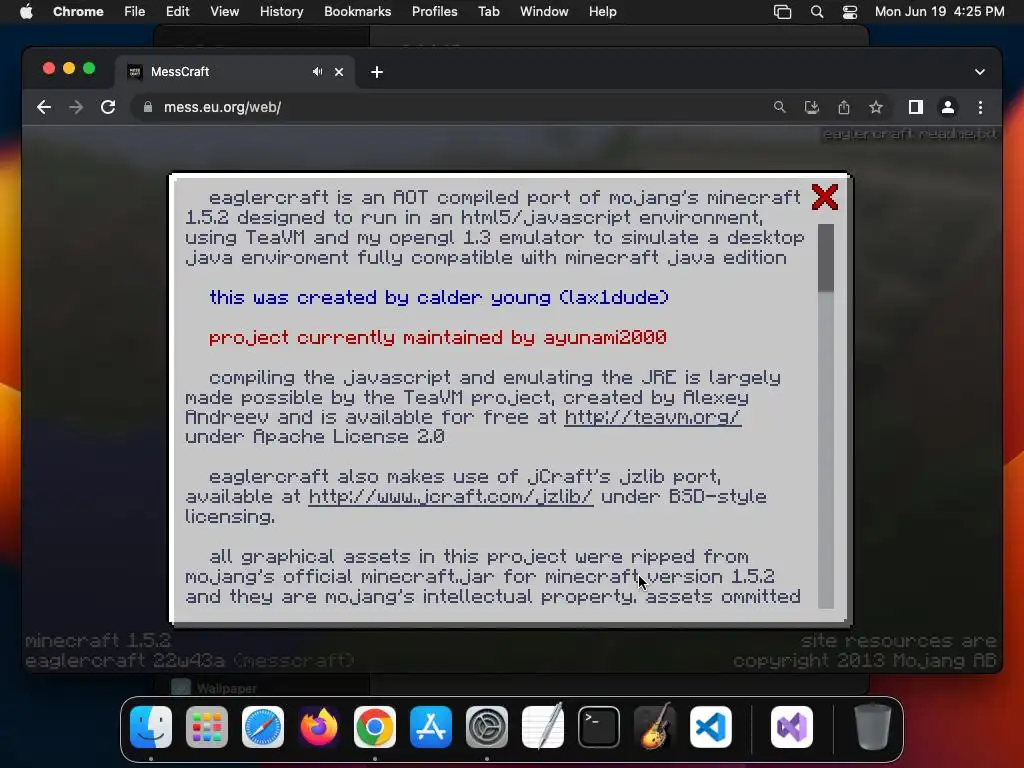The width and height of the screenshot is (1024, 768).
Task: Close the eaglercraft readme dialog with red X
Action: (825, 197)
